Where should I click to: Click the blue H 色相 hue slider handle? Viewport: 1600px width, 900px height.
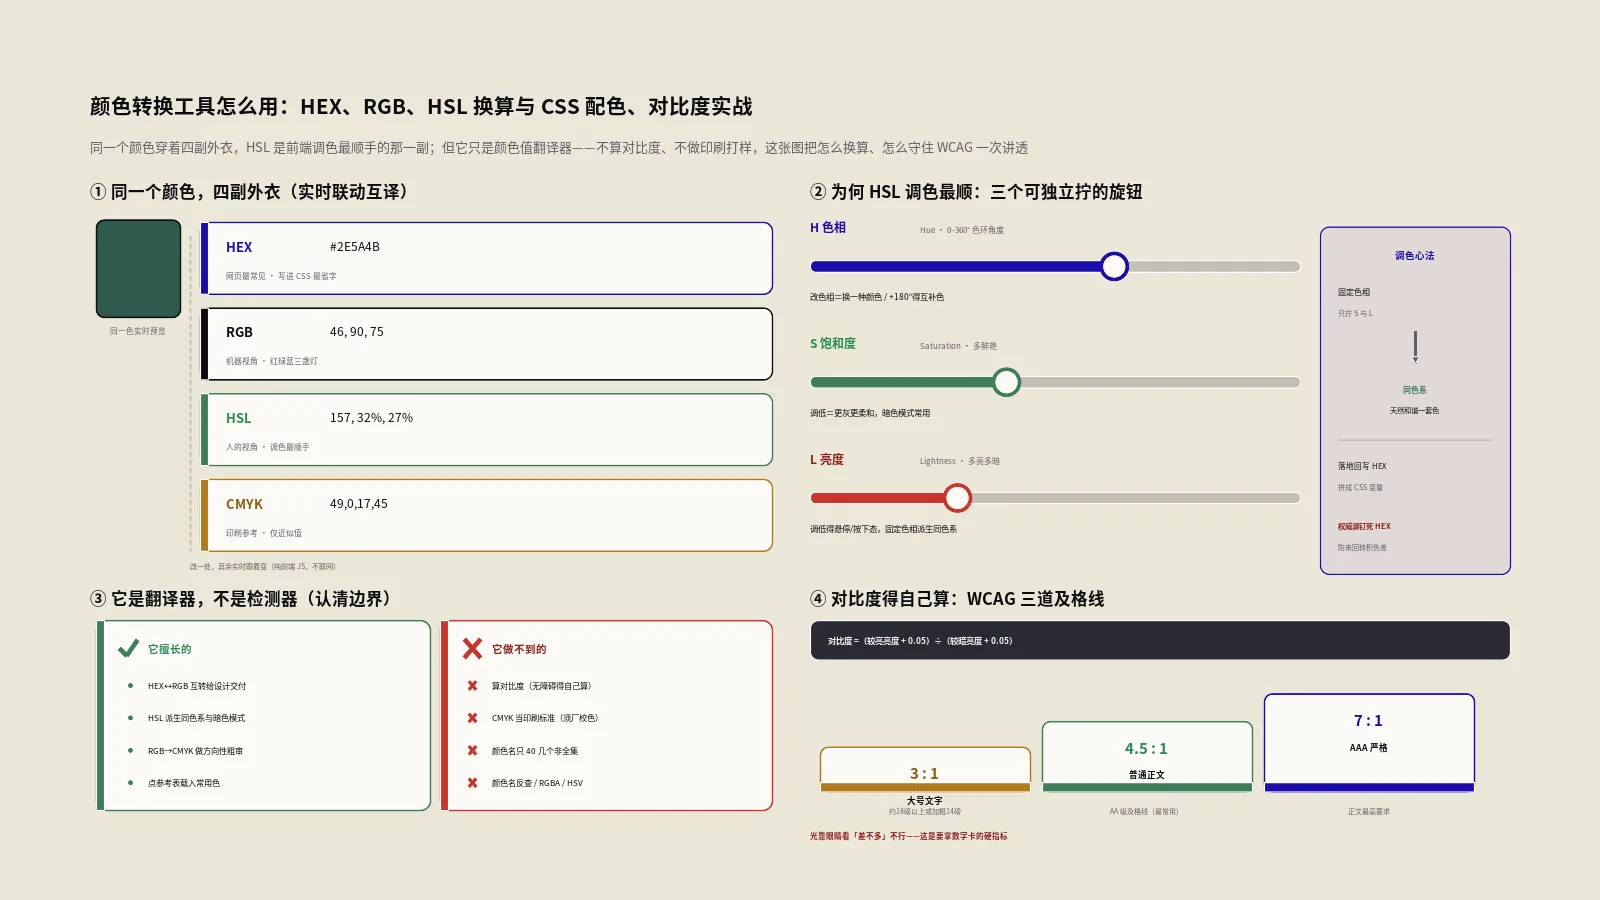(x=1114, y=266)
